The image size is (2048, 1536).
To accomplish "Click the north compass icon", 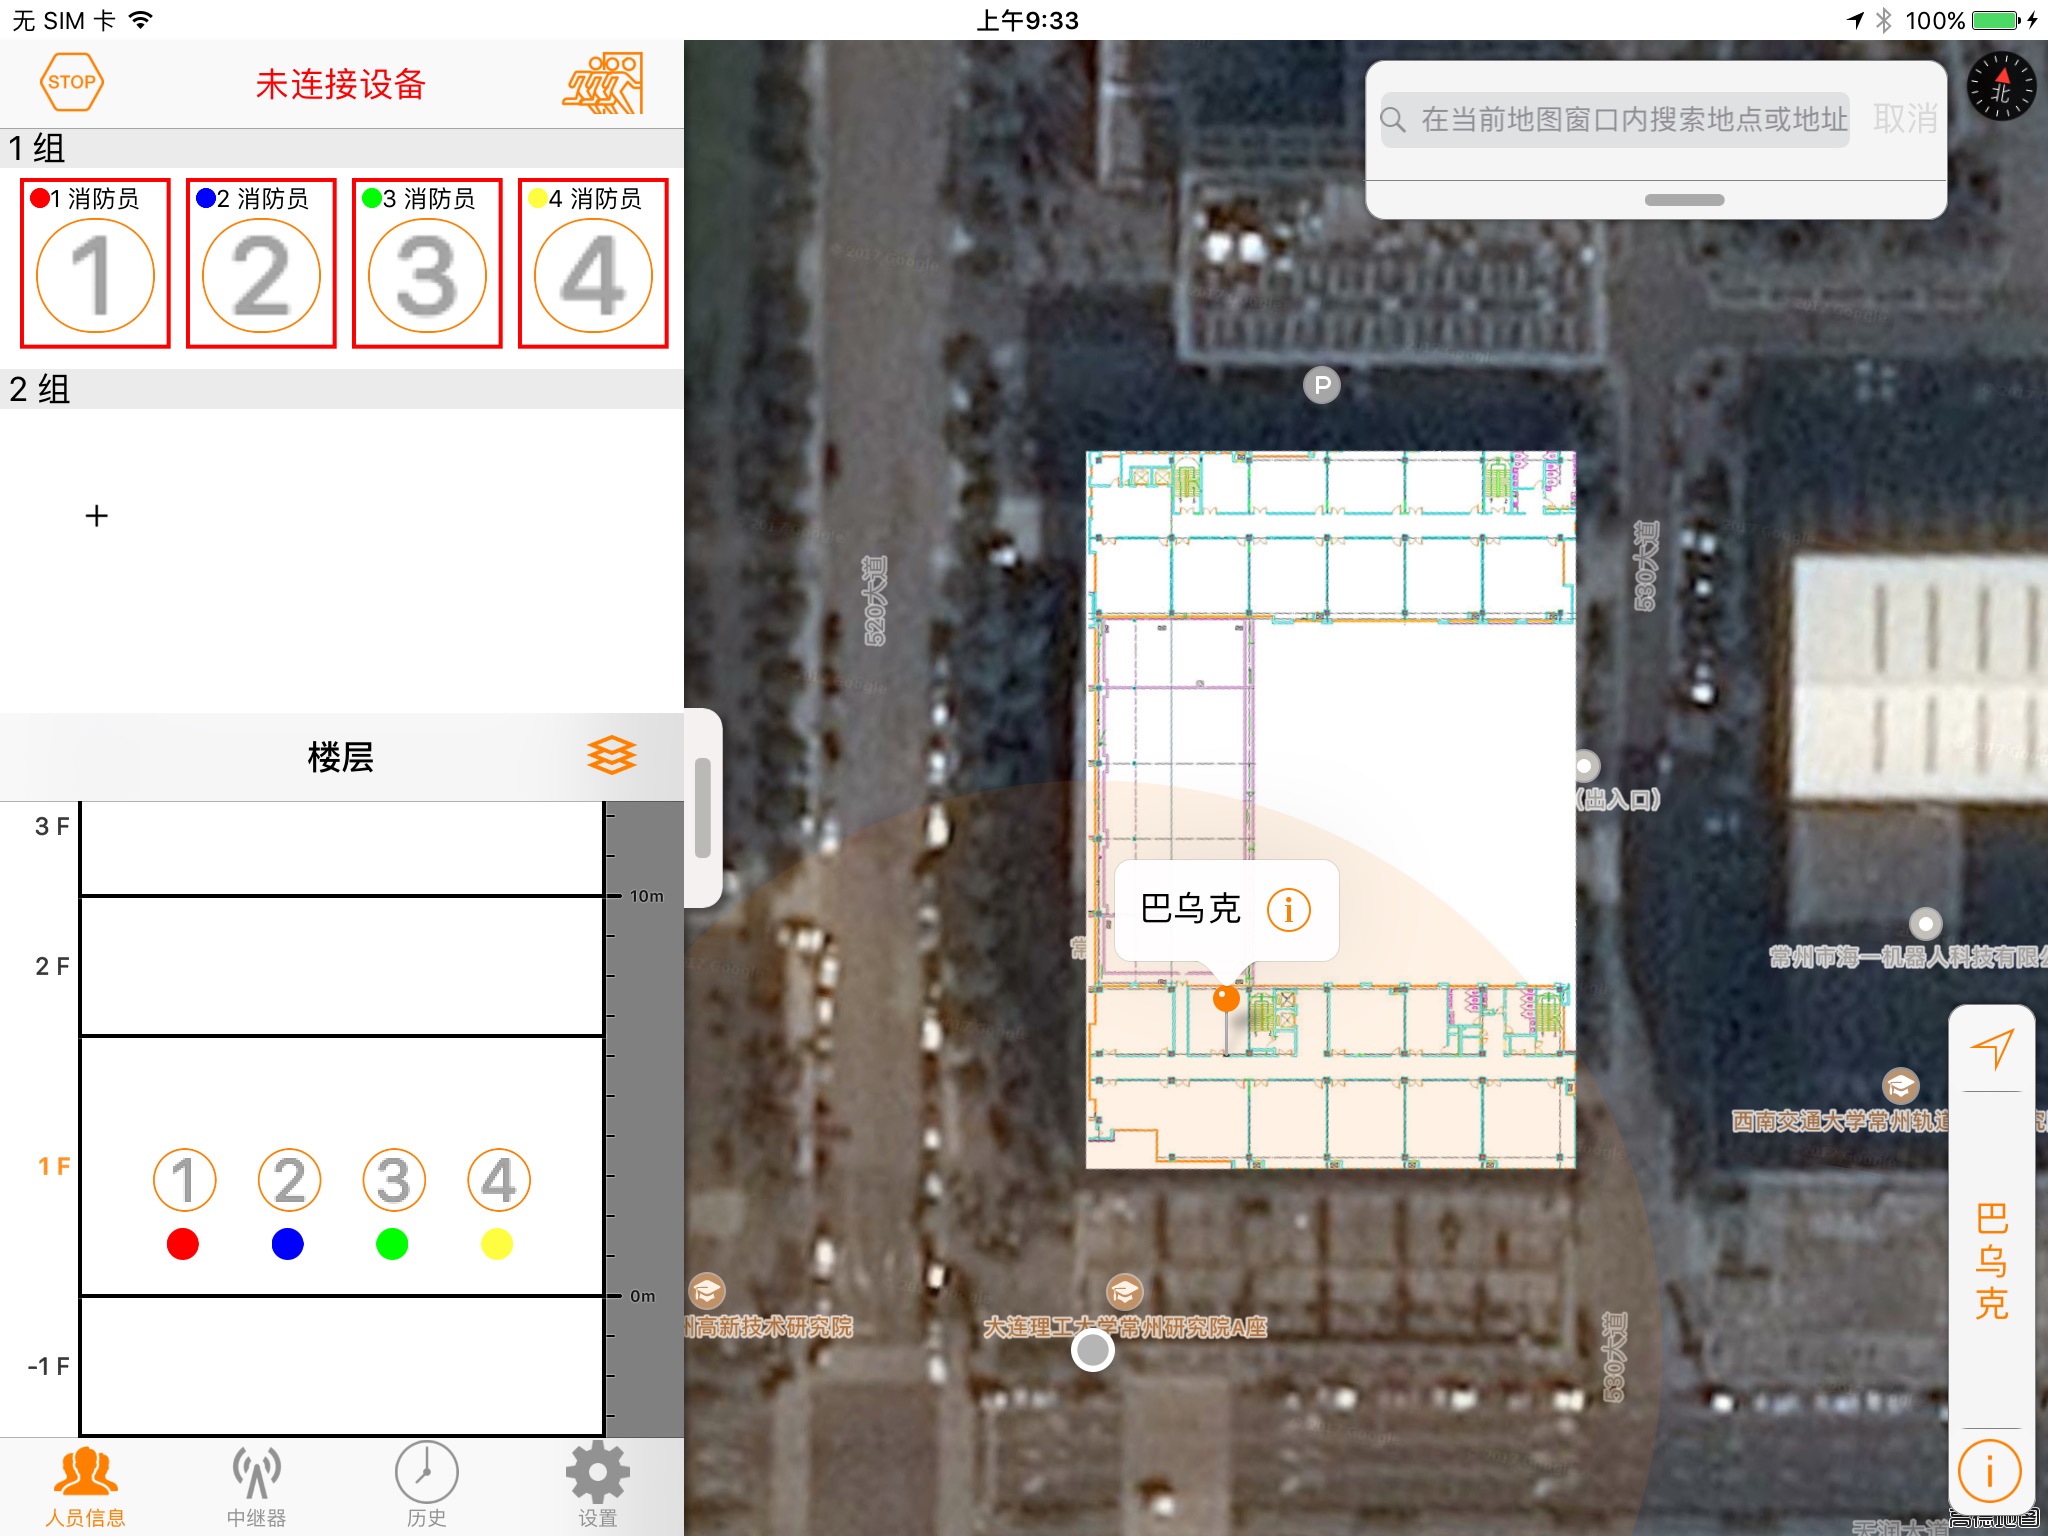I will [2001, 87].
